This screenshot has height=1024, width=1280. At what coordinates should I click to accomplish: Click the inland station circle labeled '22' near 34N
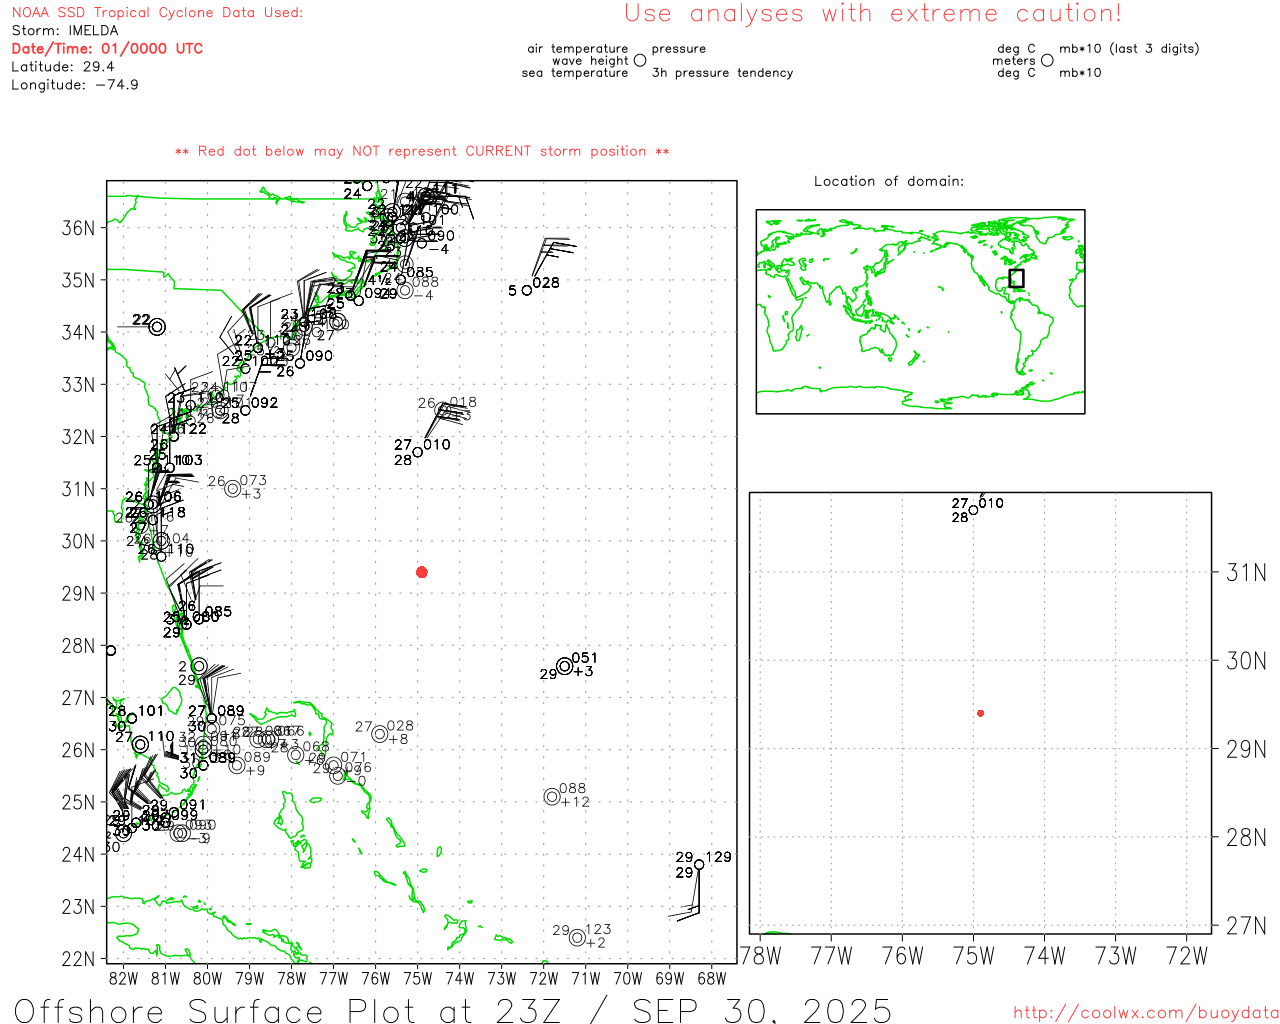click(157, 326)
